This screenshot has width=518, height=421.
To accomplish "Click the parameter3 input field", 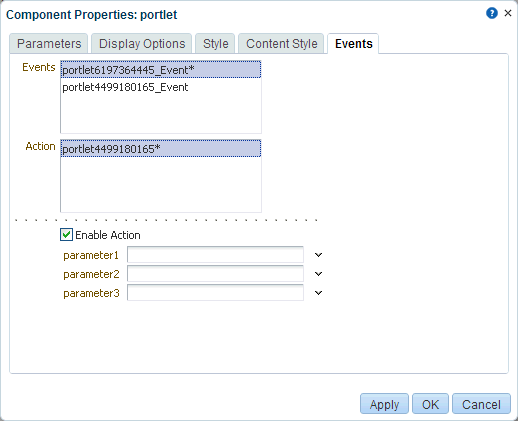I will (215, 293).
